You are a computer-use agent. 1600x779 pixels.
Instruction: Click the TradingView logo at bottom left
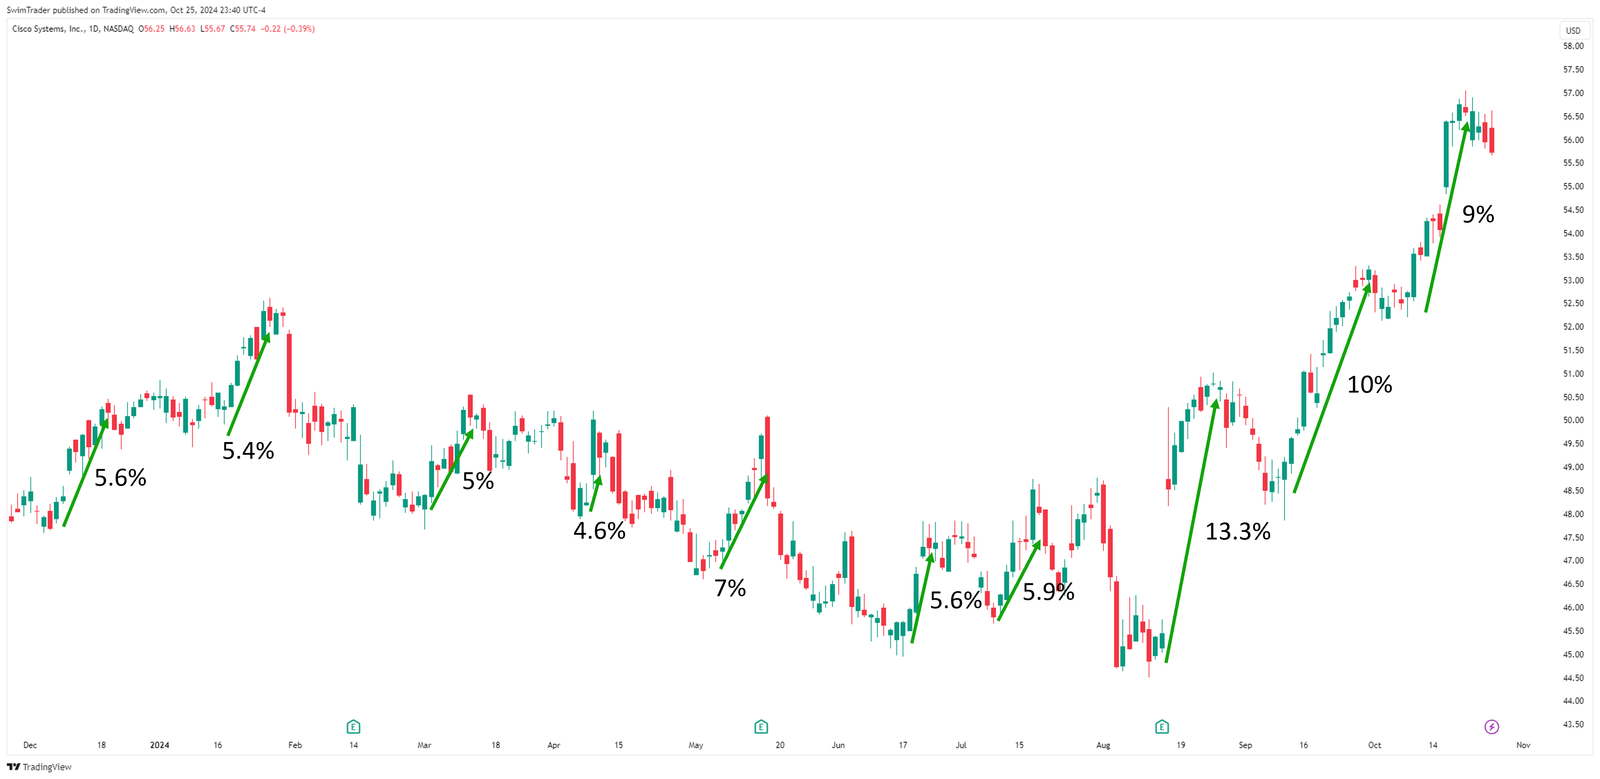(40, 767)
